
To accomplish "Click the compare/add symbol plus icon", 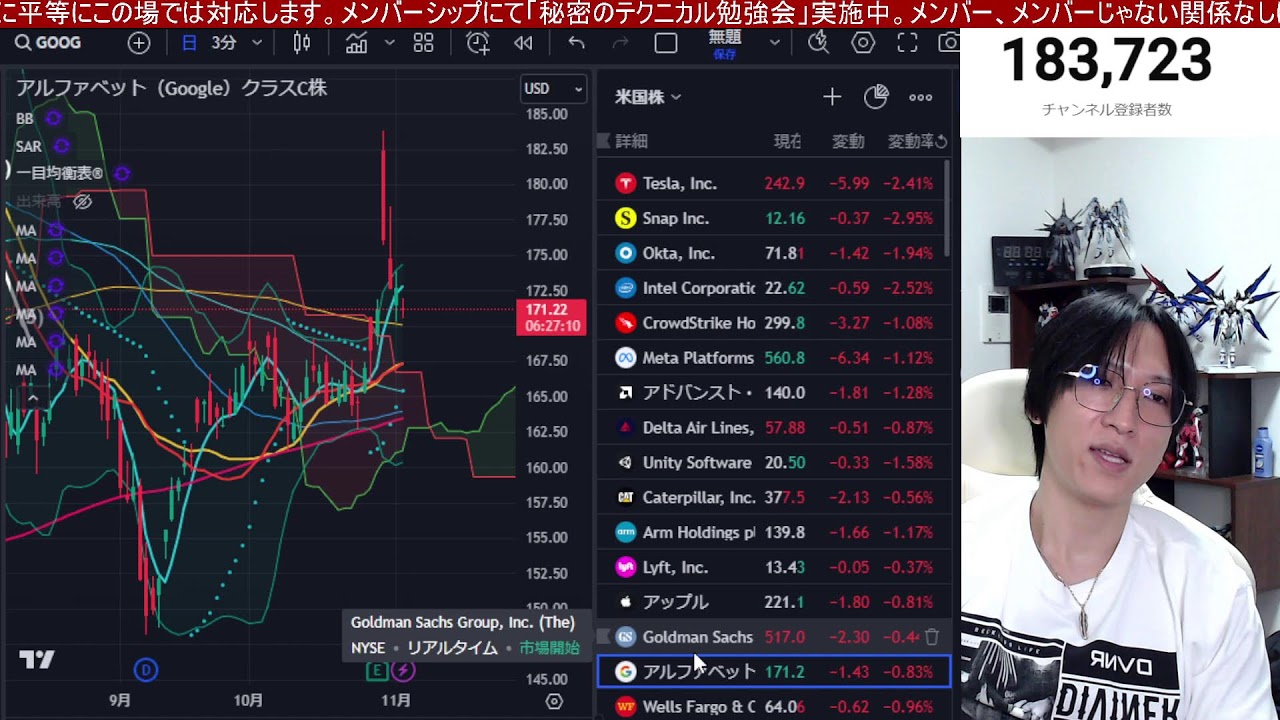I will [x=139, y=43].
